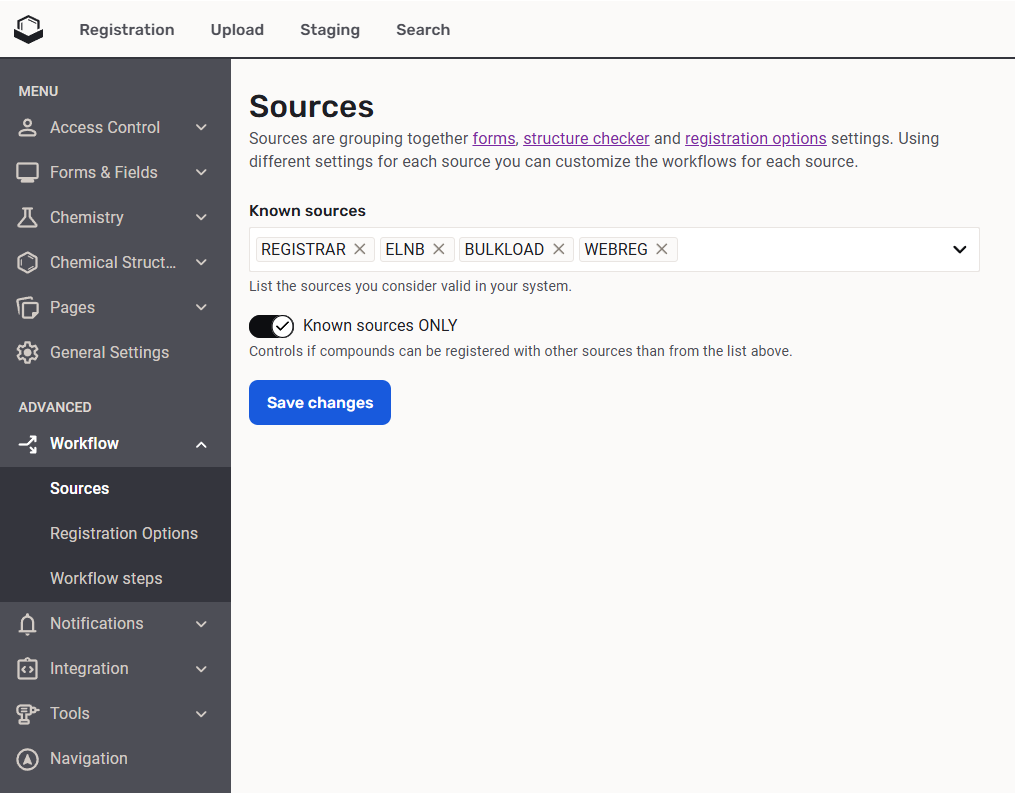Click inside the Known sources input field

click(x=810, y=249)
